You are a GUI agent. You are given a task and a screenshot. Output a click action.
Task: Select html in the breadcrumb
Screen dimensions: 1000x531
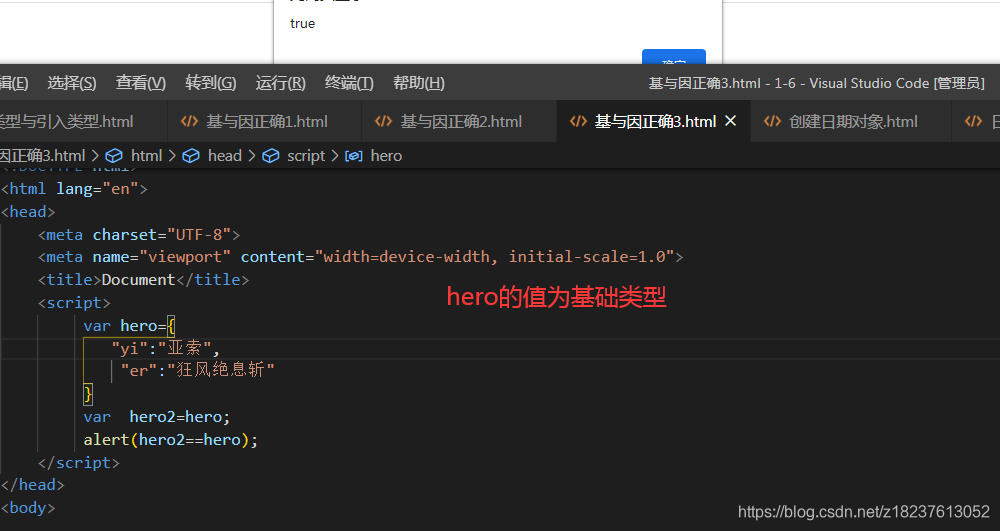147,156
